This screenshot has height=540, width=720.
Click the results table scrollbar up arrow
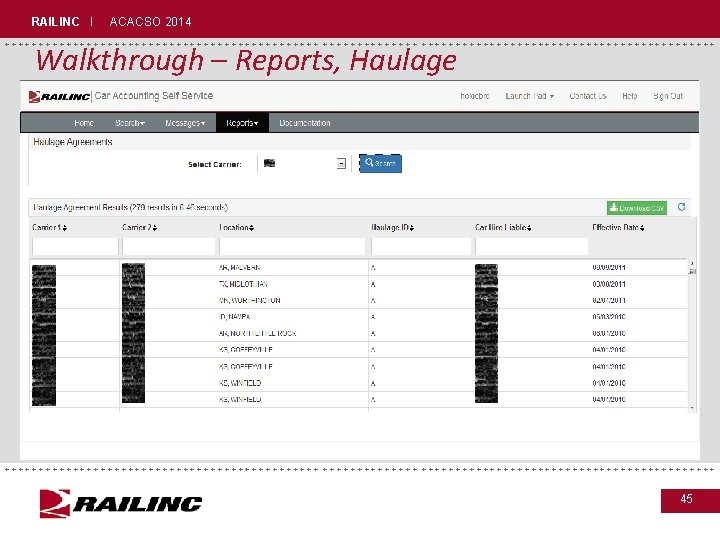coord(692,264)
